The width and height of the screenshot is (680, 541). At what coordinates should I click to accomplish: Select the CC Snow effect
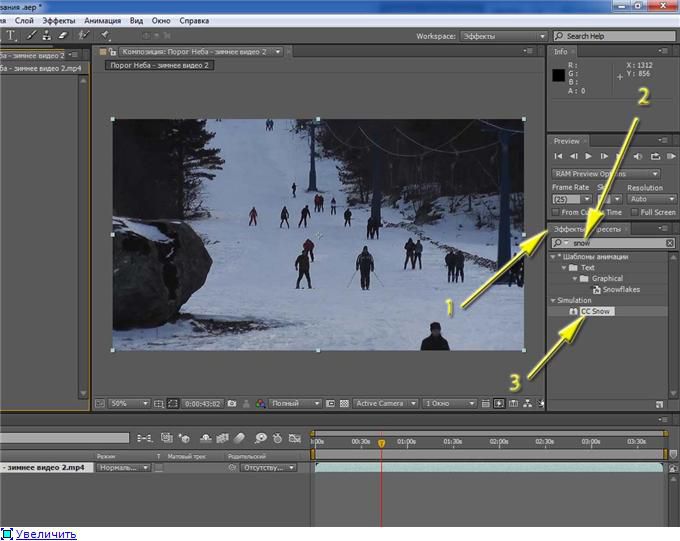(x=597, y=312)
